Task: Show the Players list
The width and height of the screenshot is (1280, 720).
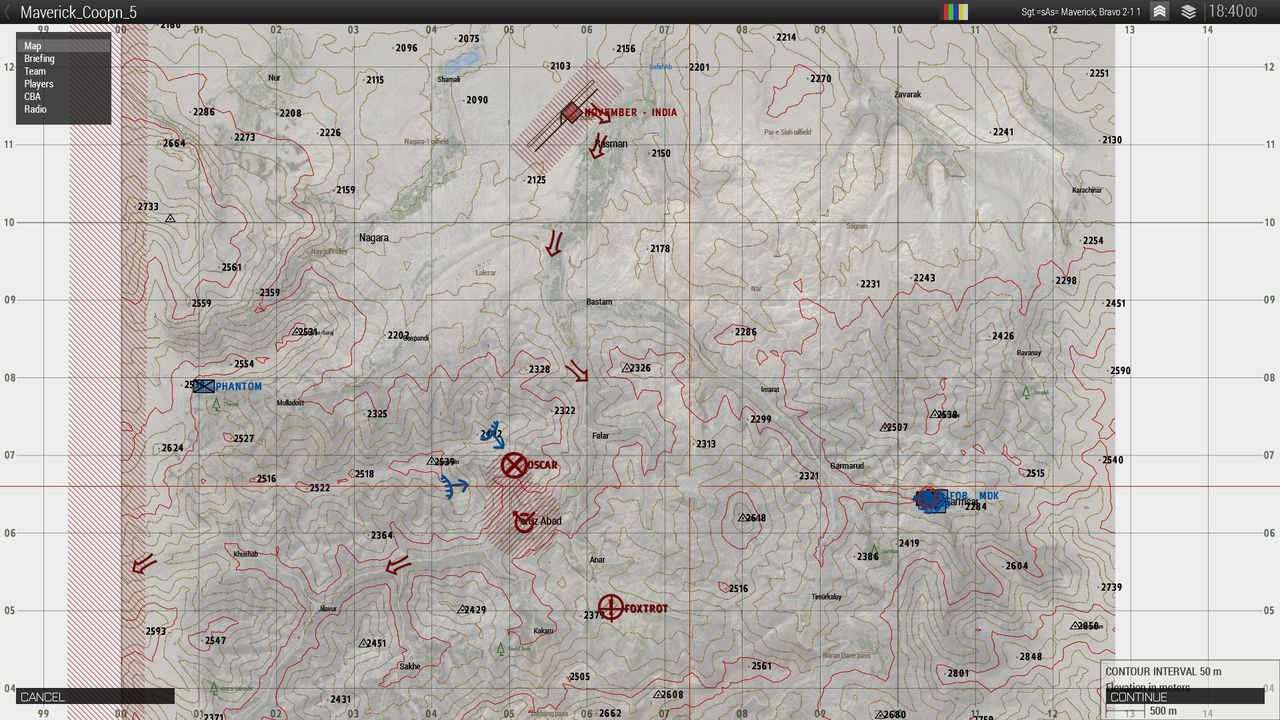Action: [x=63, y=84]
